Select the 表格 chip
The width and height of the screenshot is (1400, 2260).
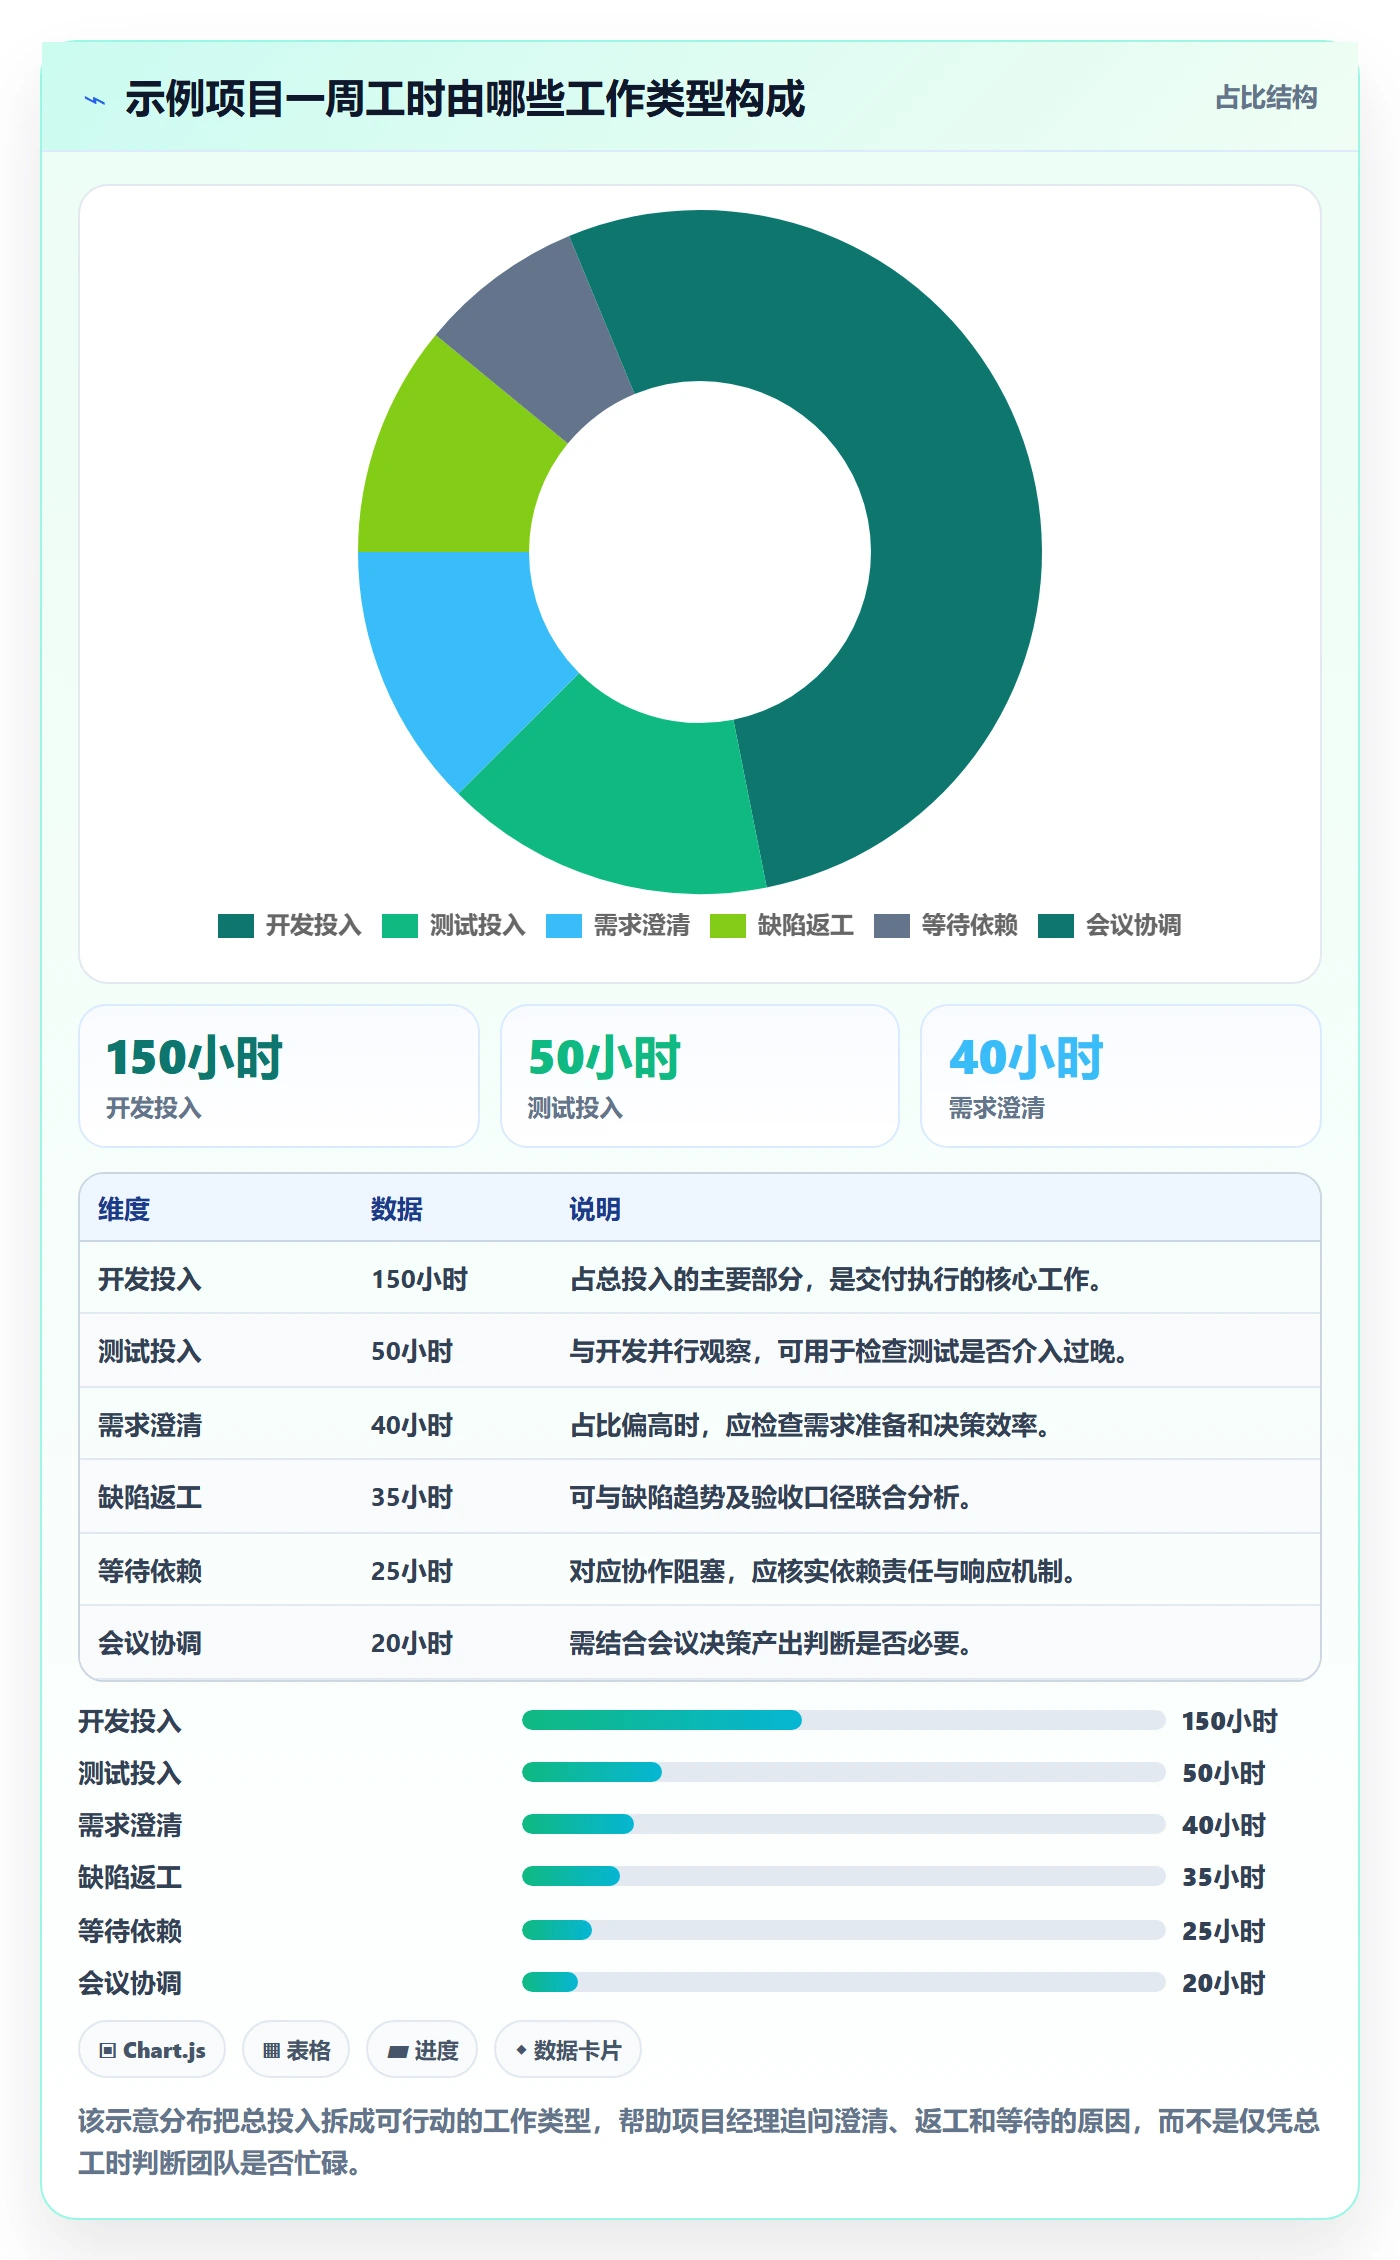coord(296,2050)
